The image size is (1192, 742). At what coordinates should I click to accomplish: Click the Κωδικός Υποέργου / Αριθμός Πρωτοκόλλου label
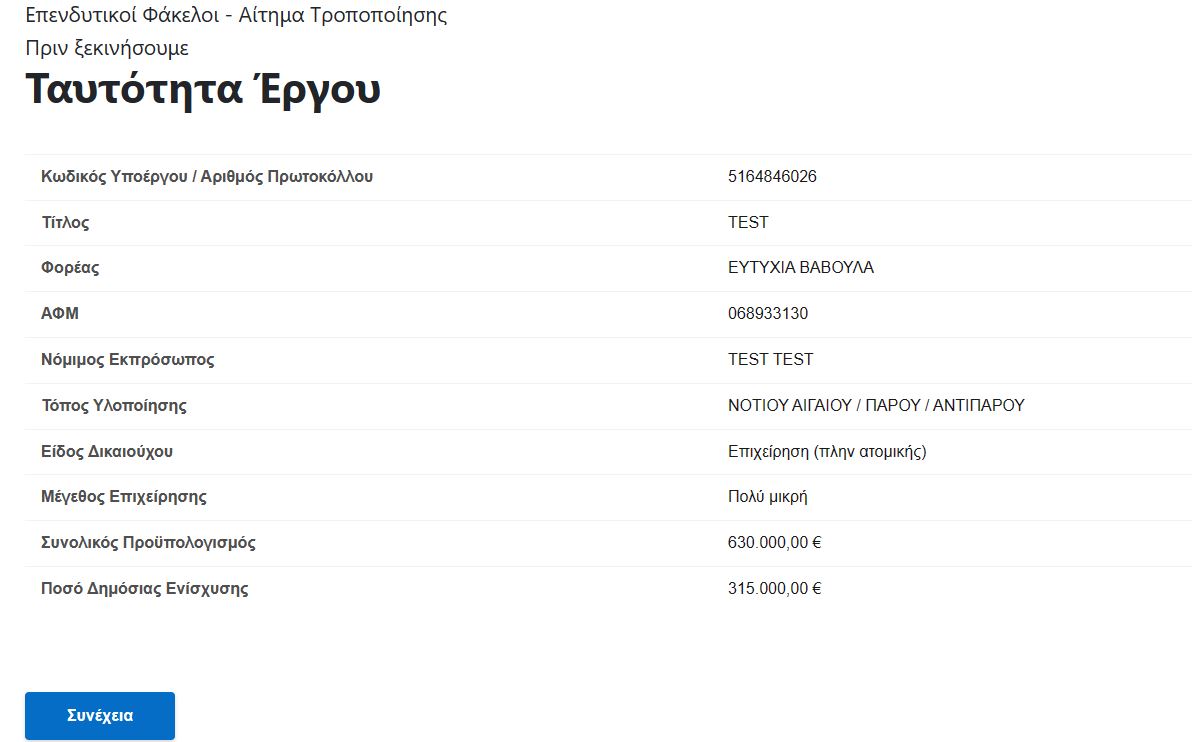(207, 176)
